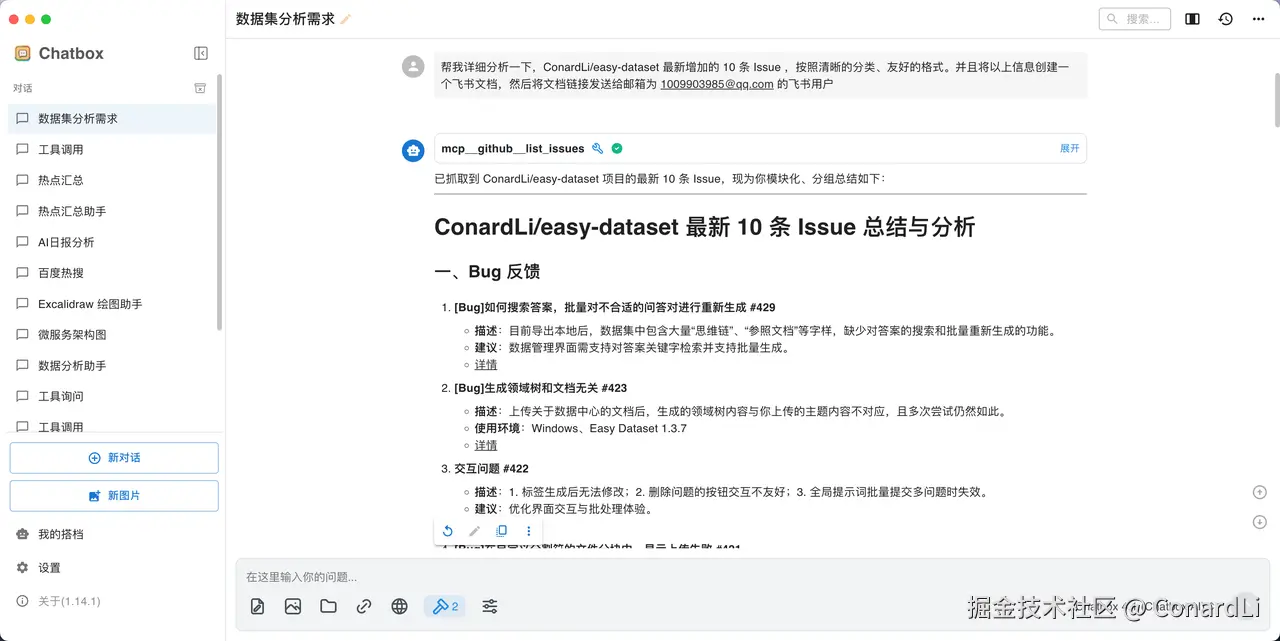
Task: Click the scroll to bottom arrow button
Action: pos(1260,522)
